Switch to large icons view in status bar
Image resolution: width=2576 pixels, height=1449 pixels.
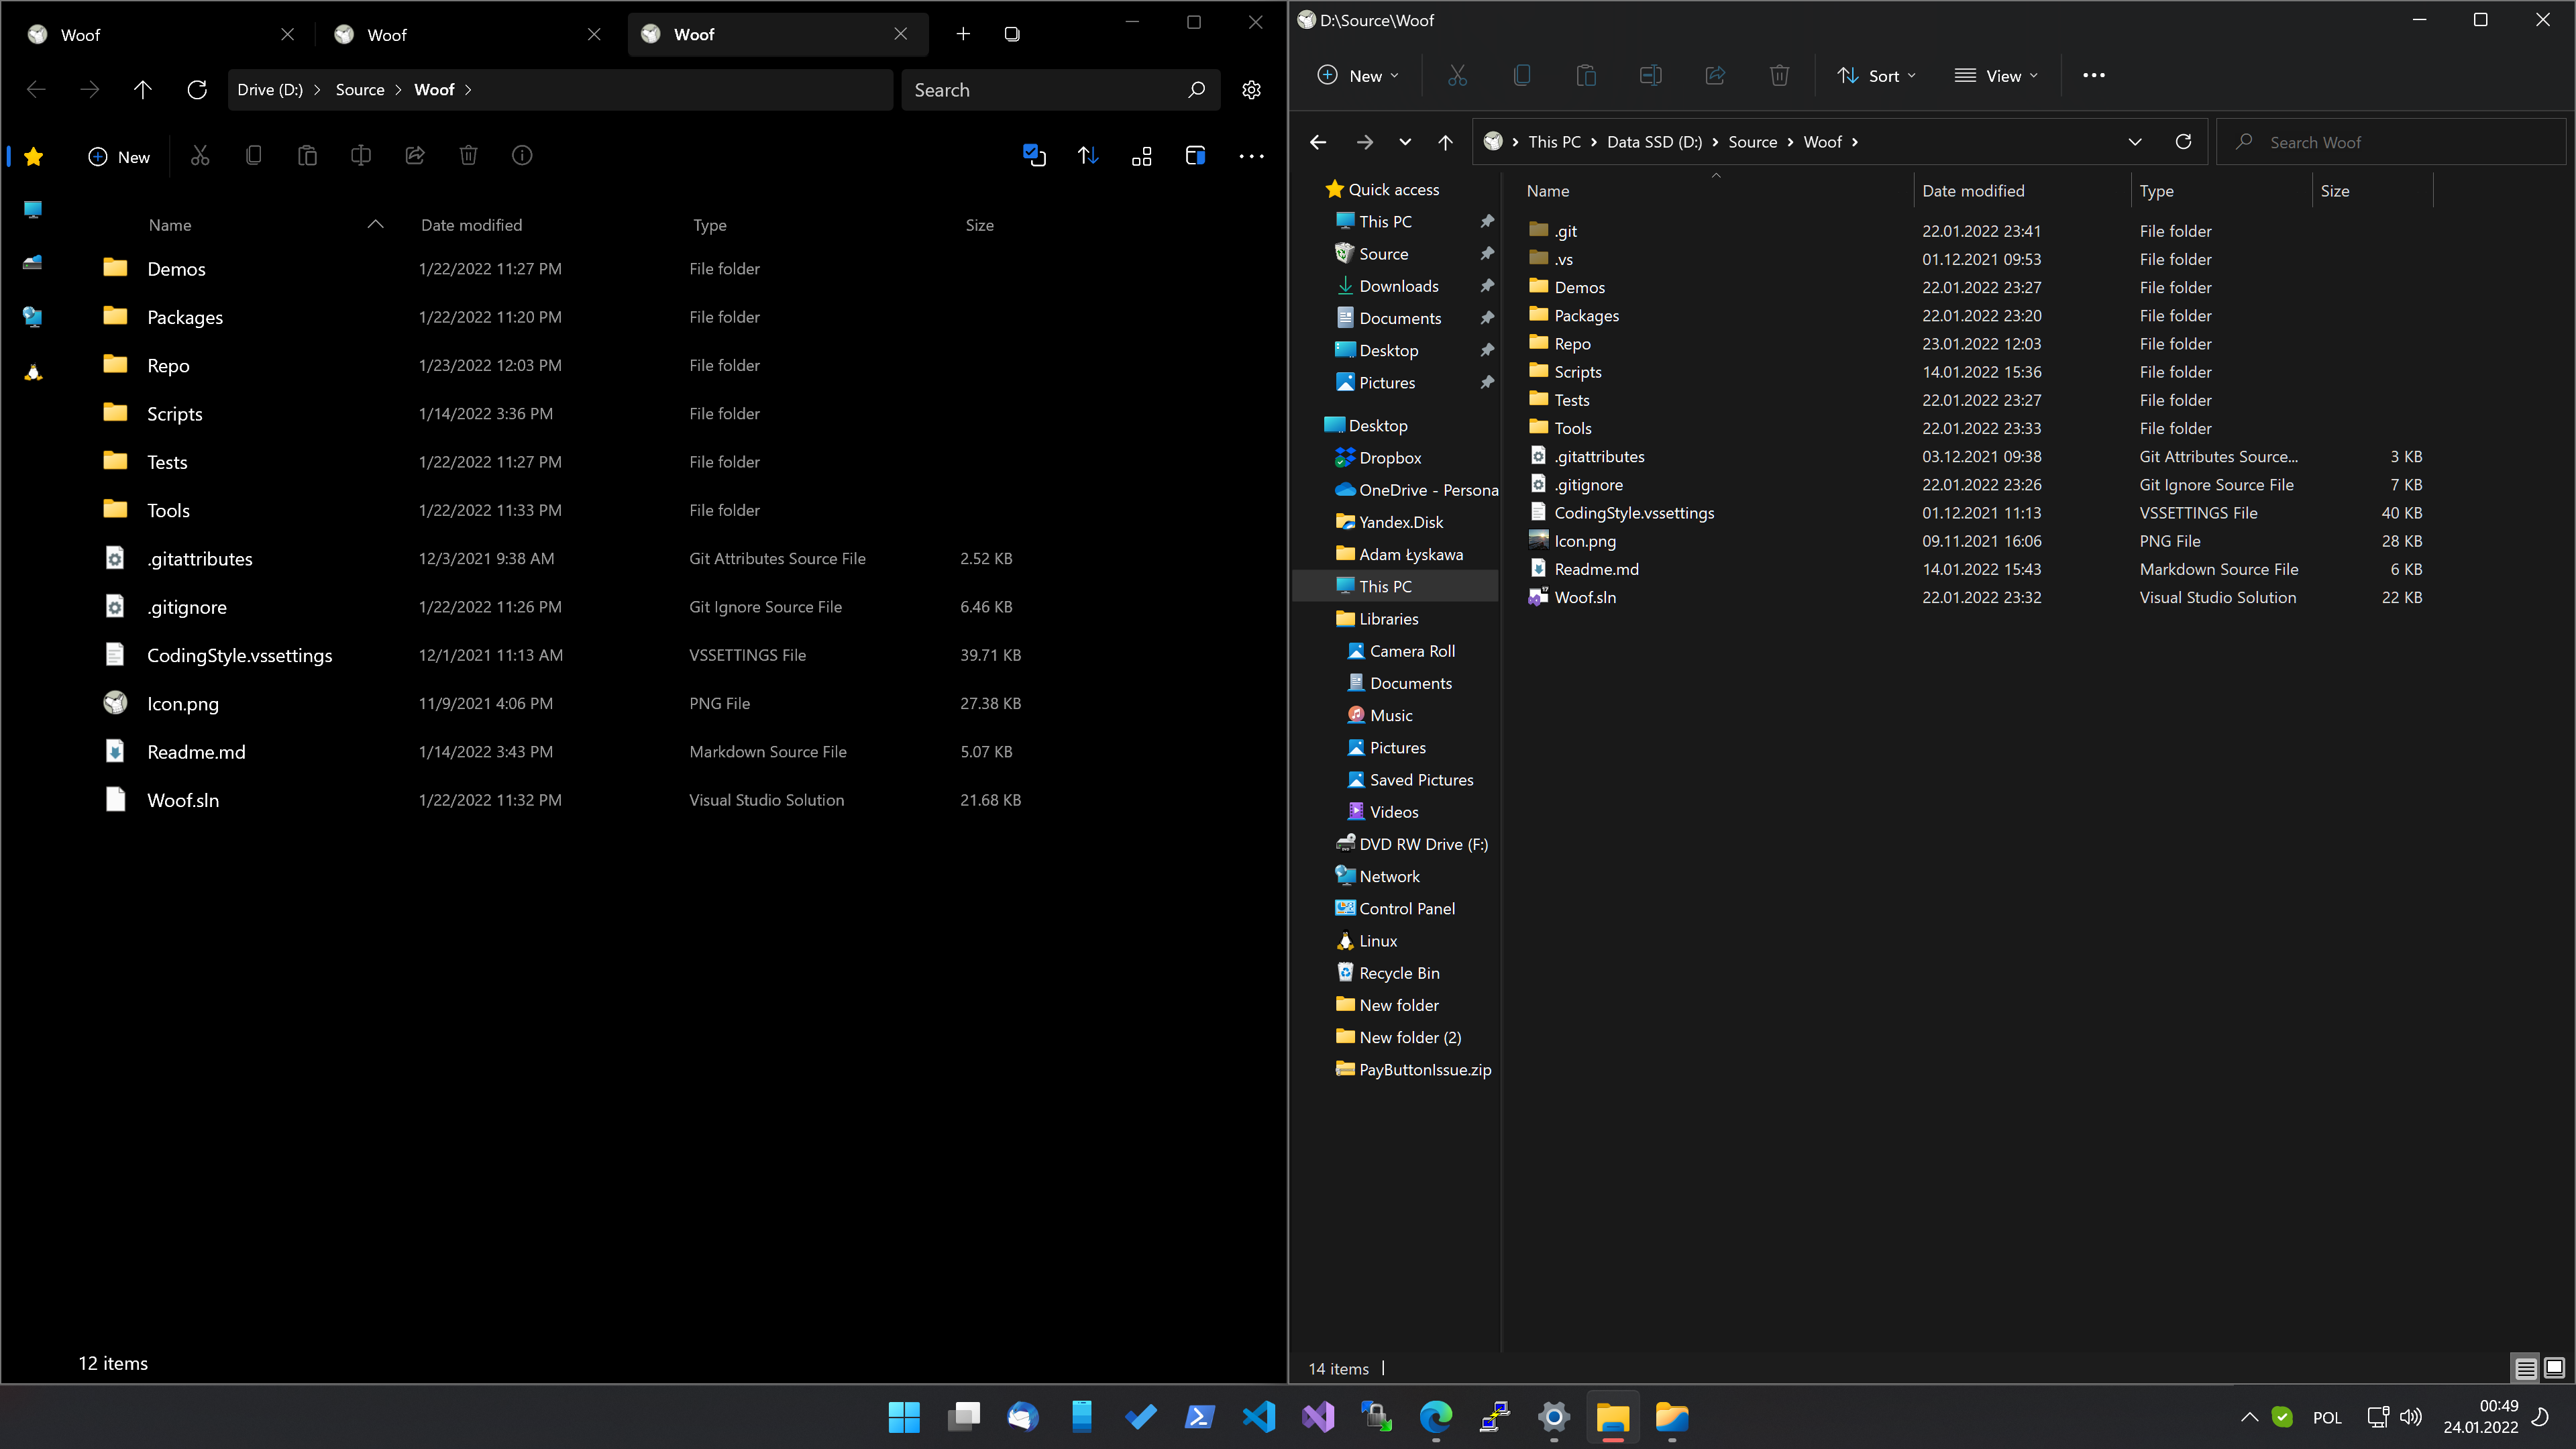pyautogui.click(x=2554, y=1367)
